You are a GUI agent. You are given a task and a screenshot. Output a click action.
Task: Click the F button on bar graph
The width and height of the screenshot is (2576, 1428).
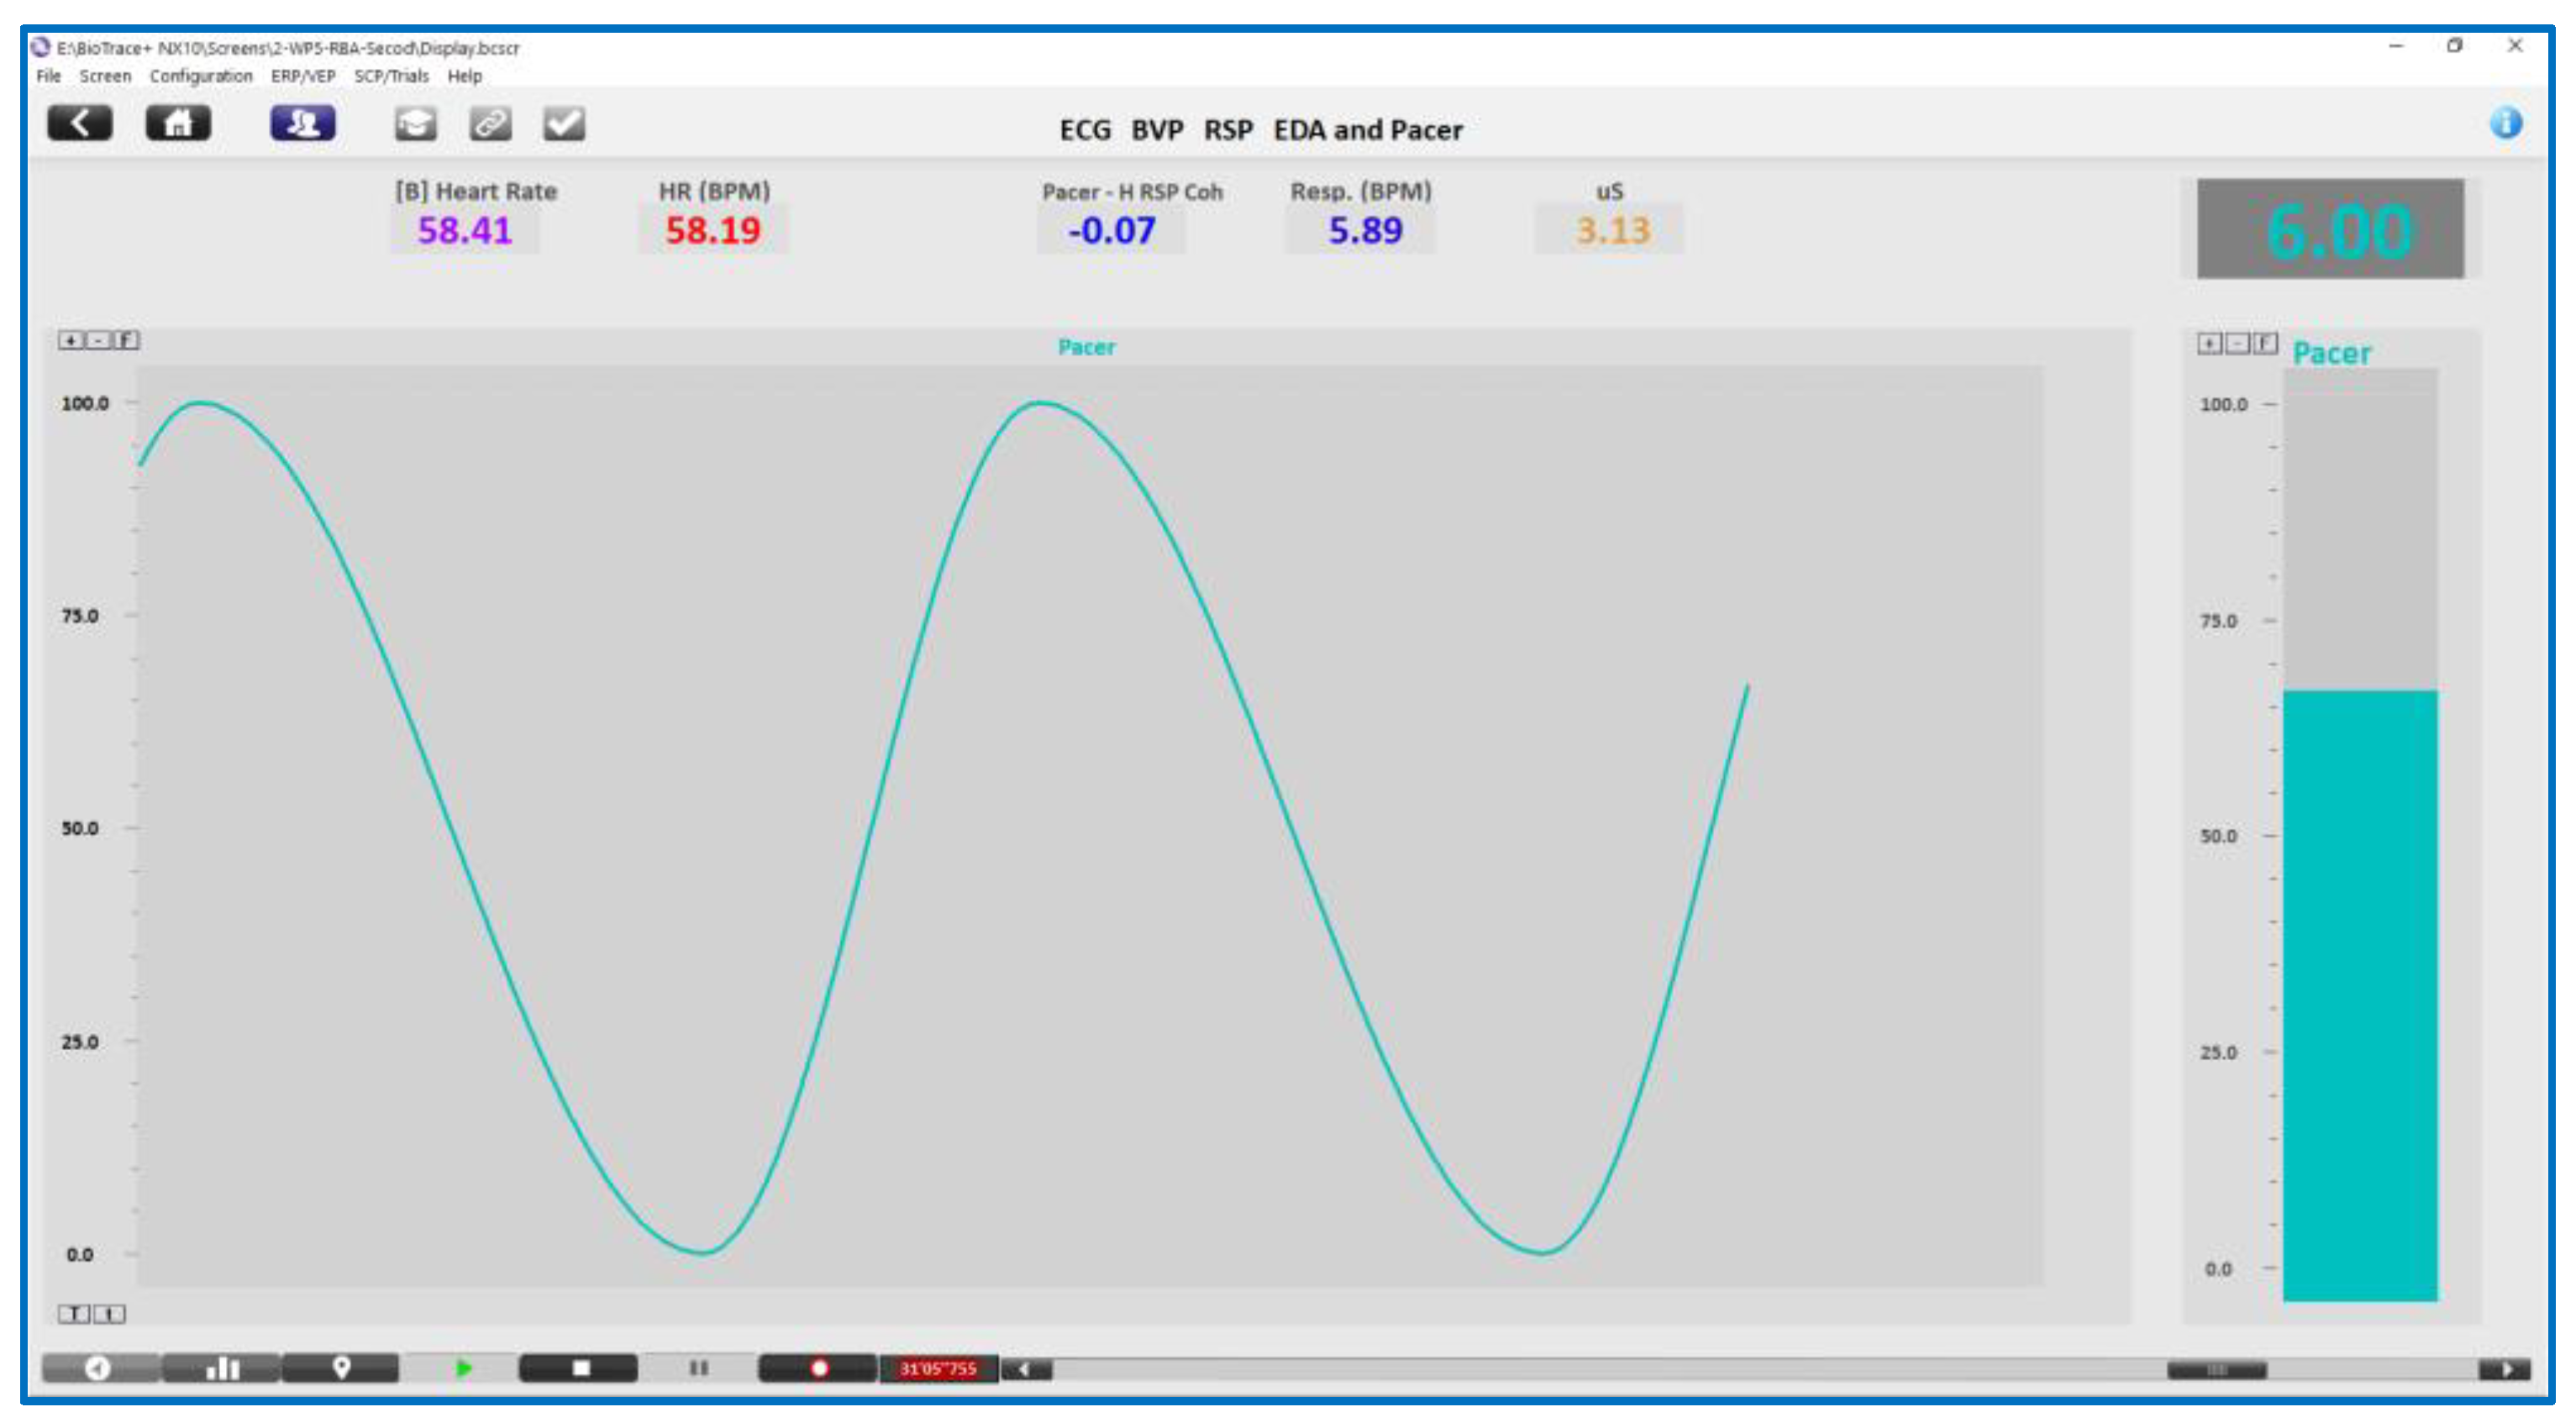(2265, 344)
